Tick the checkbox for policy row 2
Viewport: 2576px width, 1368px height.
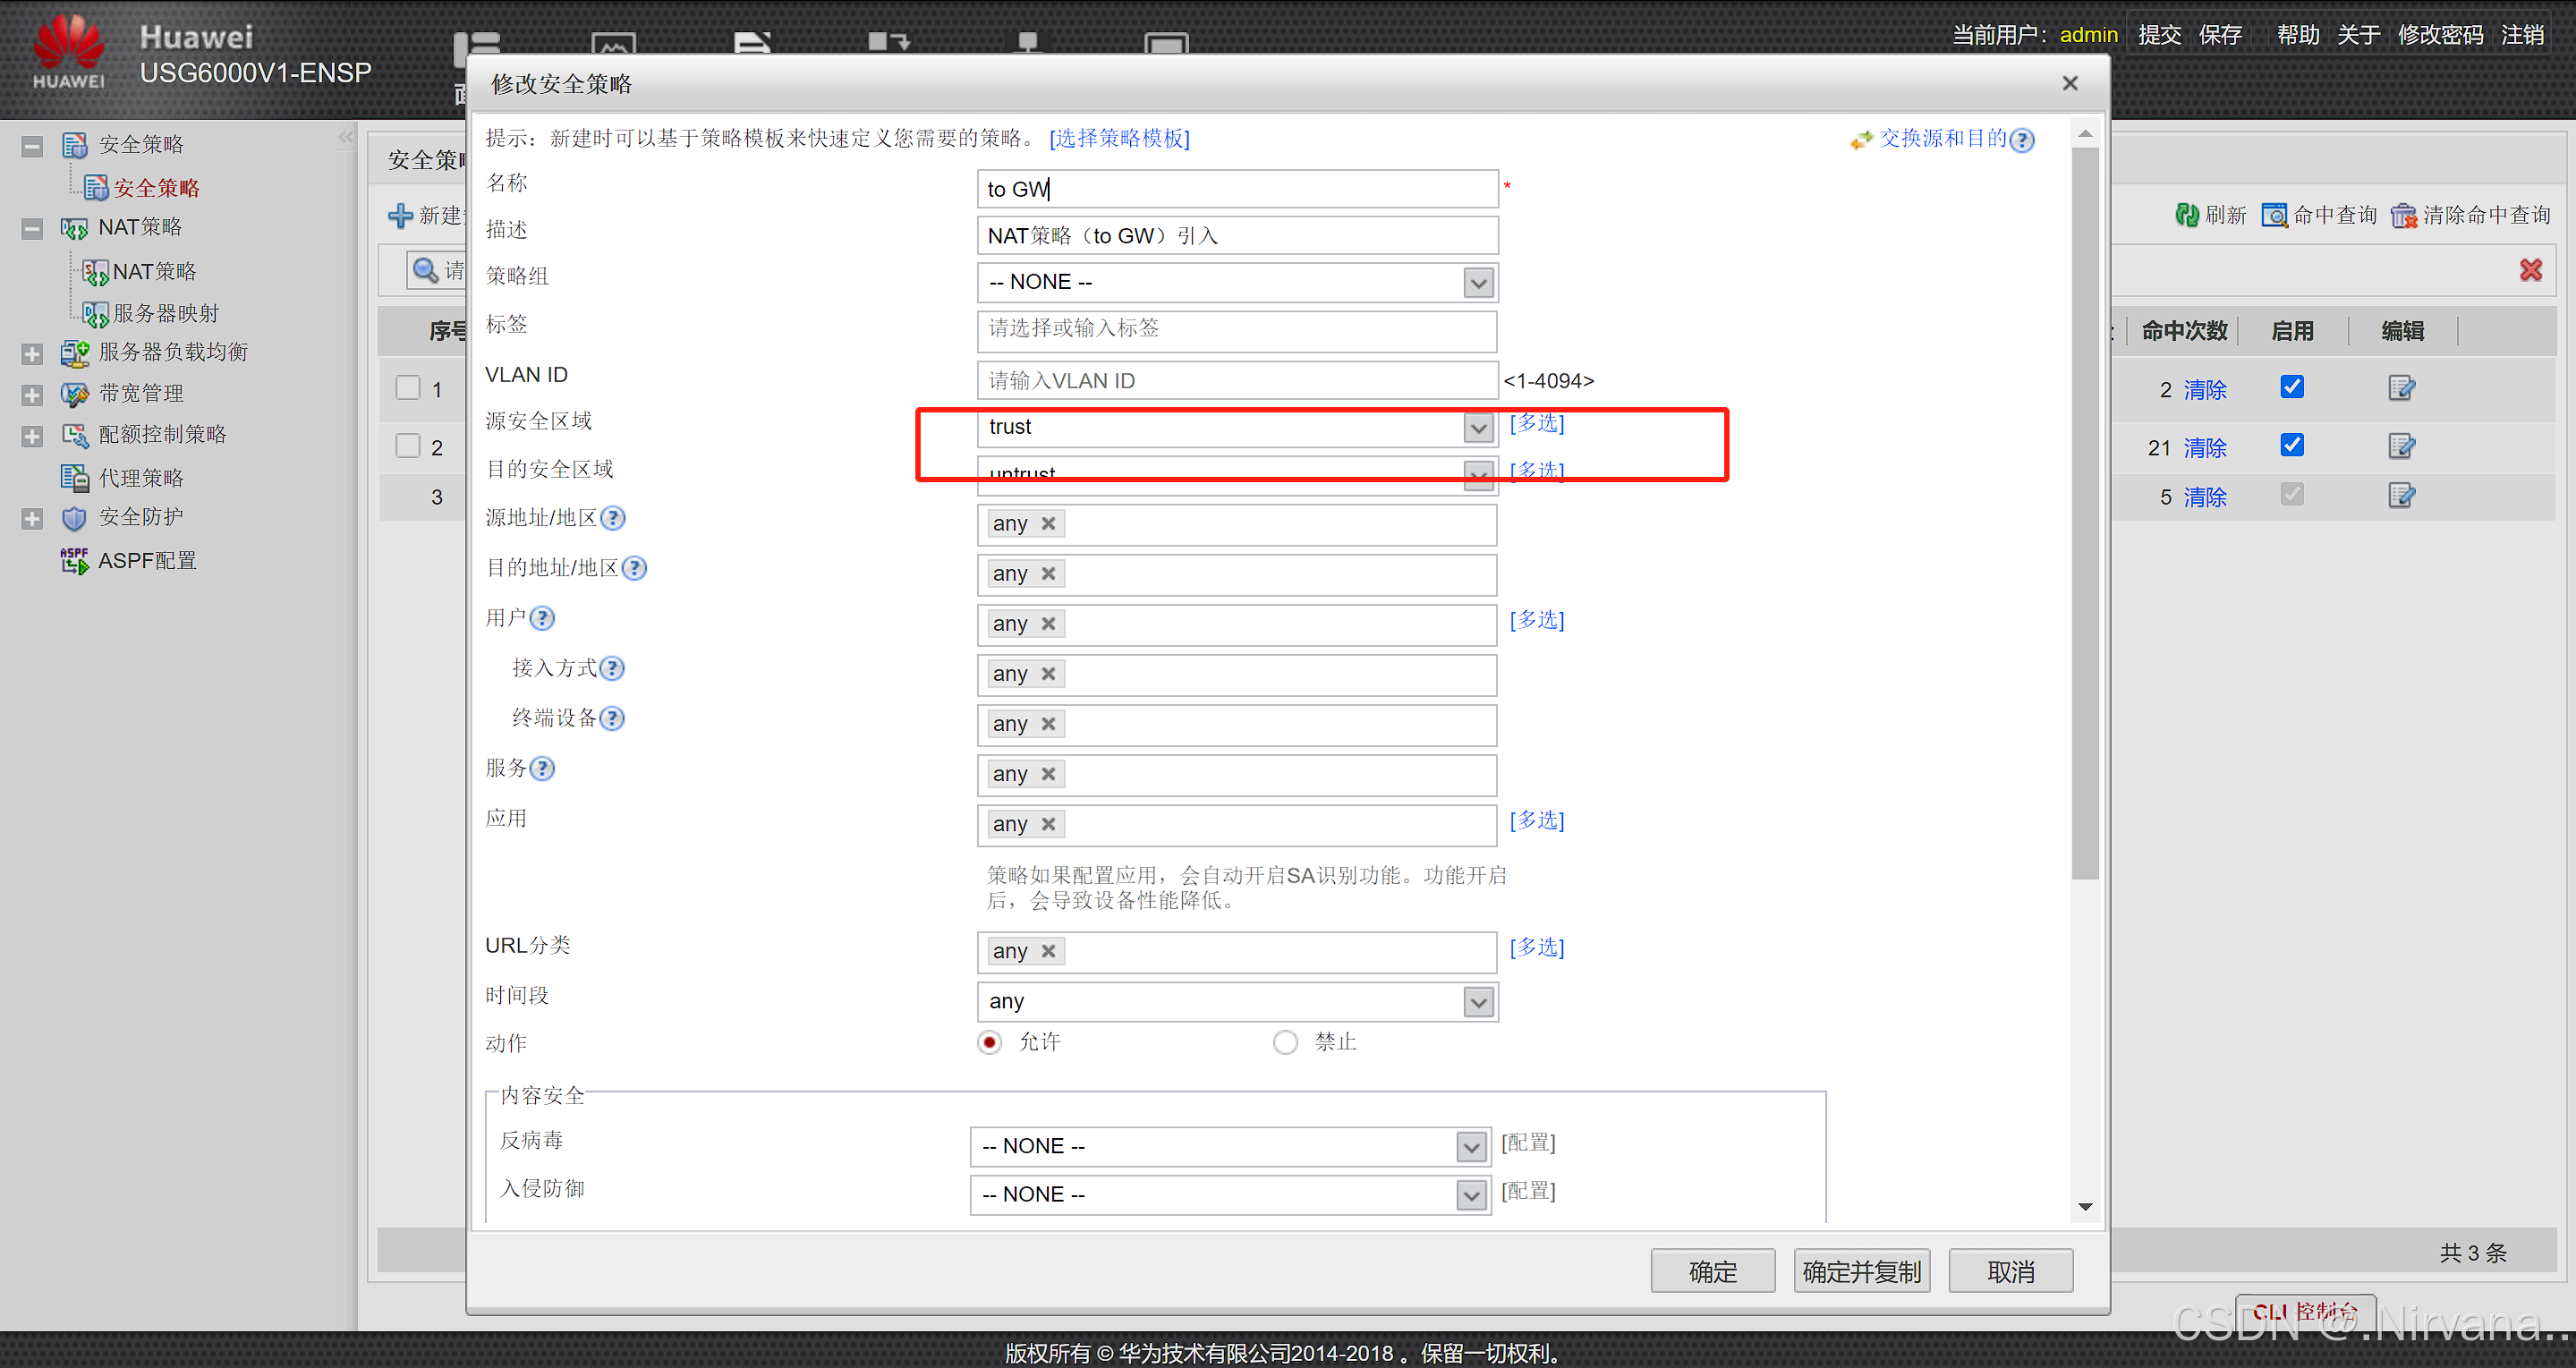408,446
